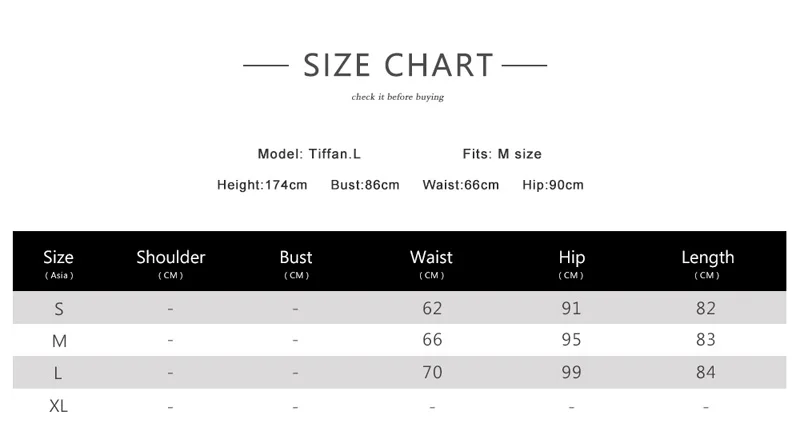Click the XL size row label
Viewport: 800px width, 423px height.
(59, 406)
